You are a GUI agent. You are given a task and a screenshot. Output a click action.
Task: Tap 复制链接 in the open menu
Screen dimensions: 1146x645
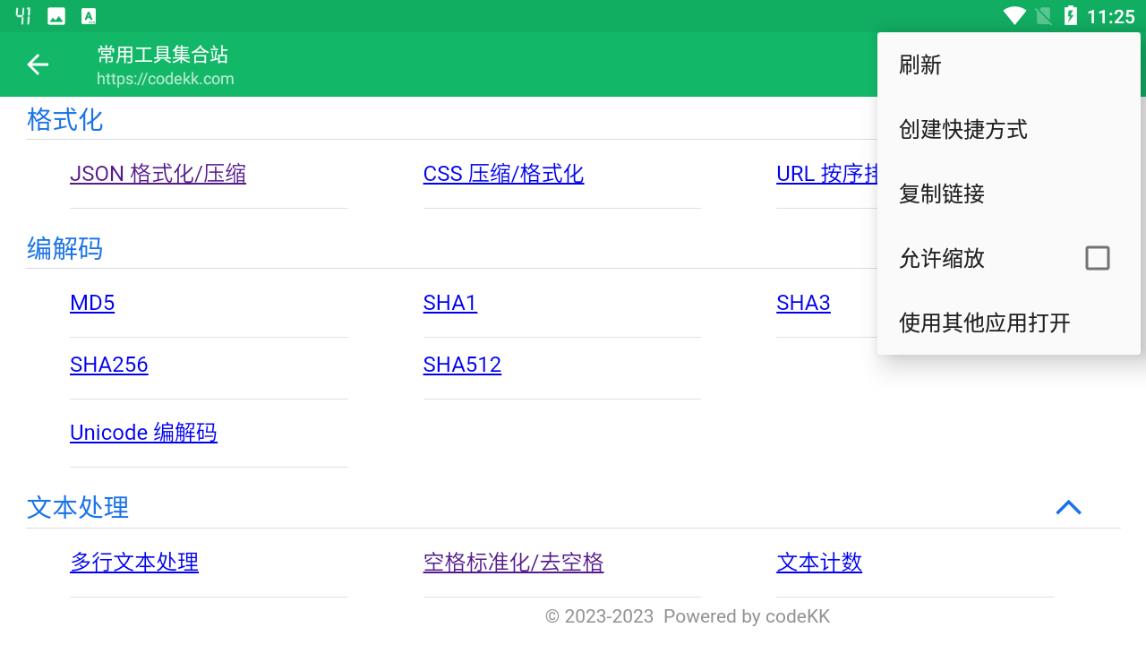pos(941,194)
